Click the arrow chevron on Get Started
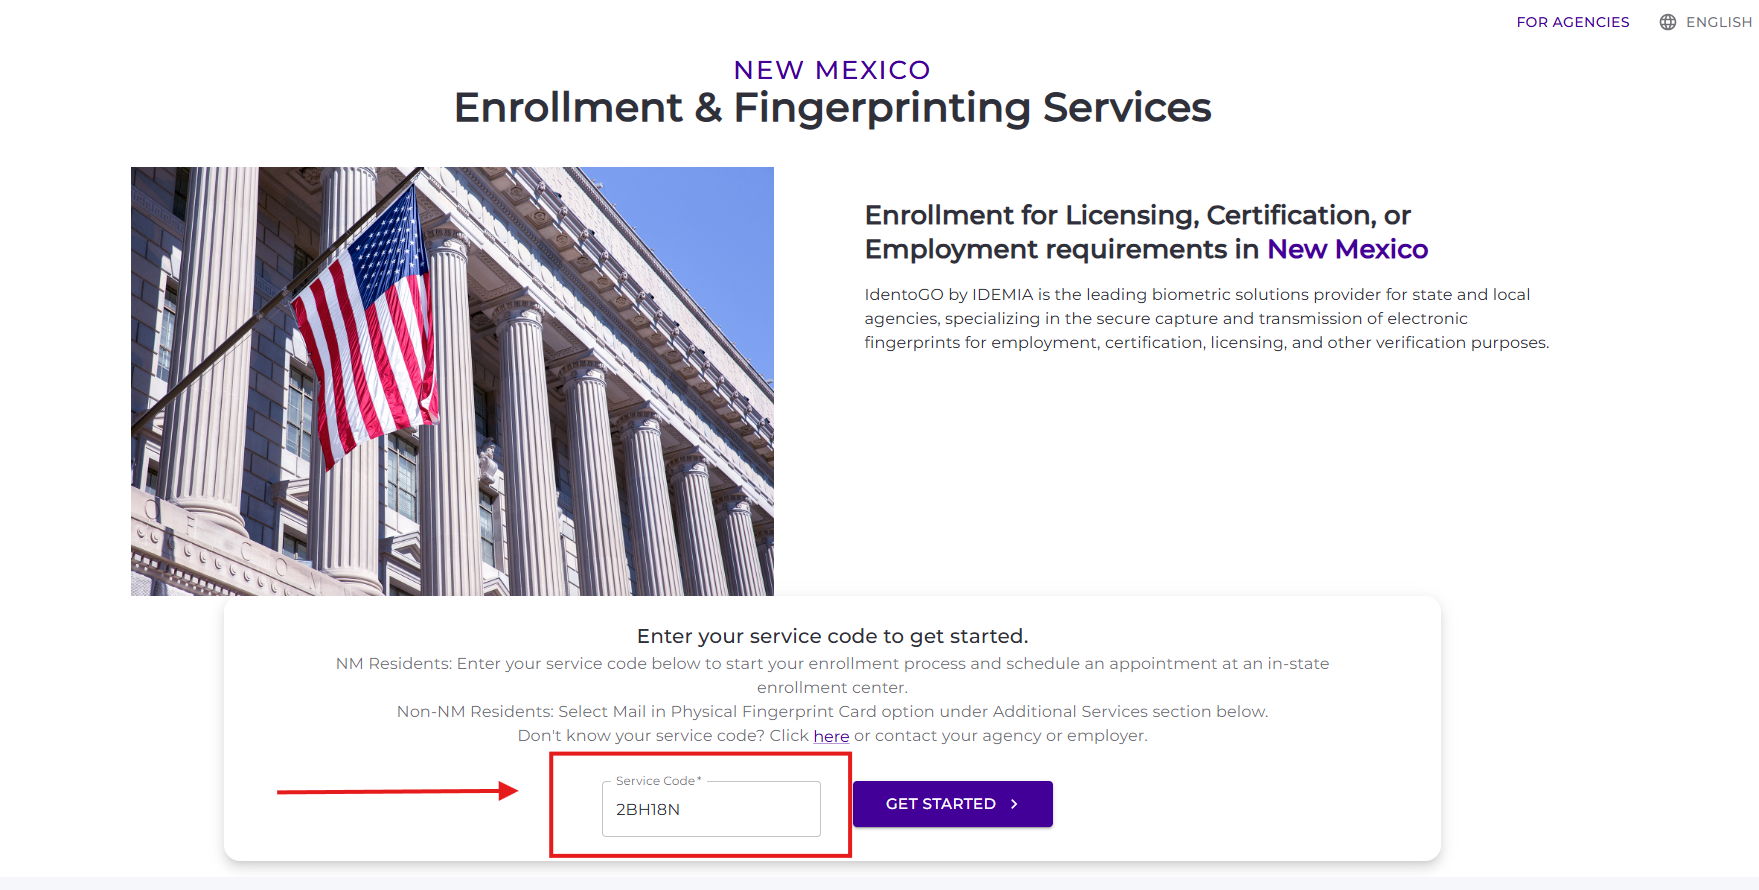 point(1014,804)
